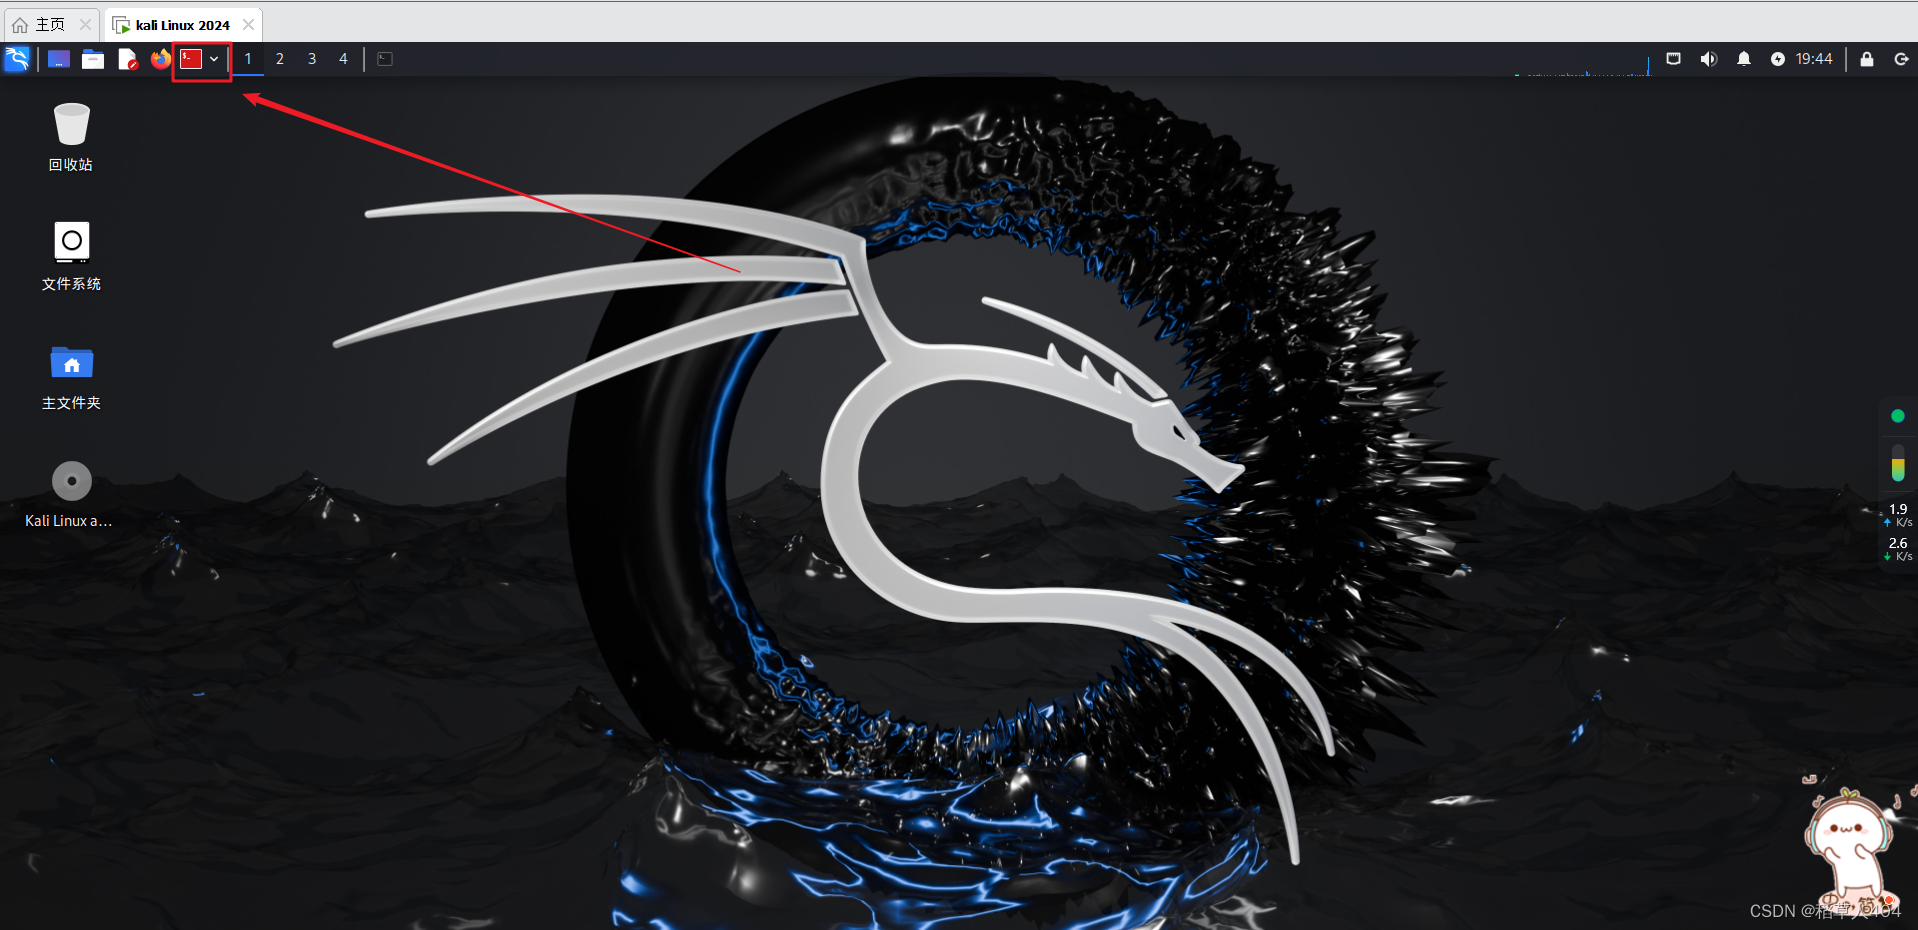
Task: Select the 回收站 trash desktop icon
Action: click(x=71, y=137)
